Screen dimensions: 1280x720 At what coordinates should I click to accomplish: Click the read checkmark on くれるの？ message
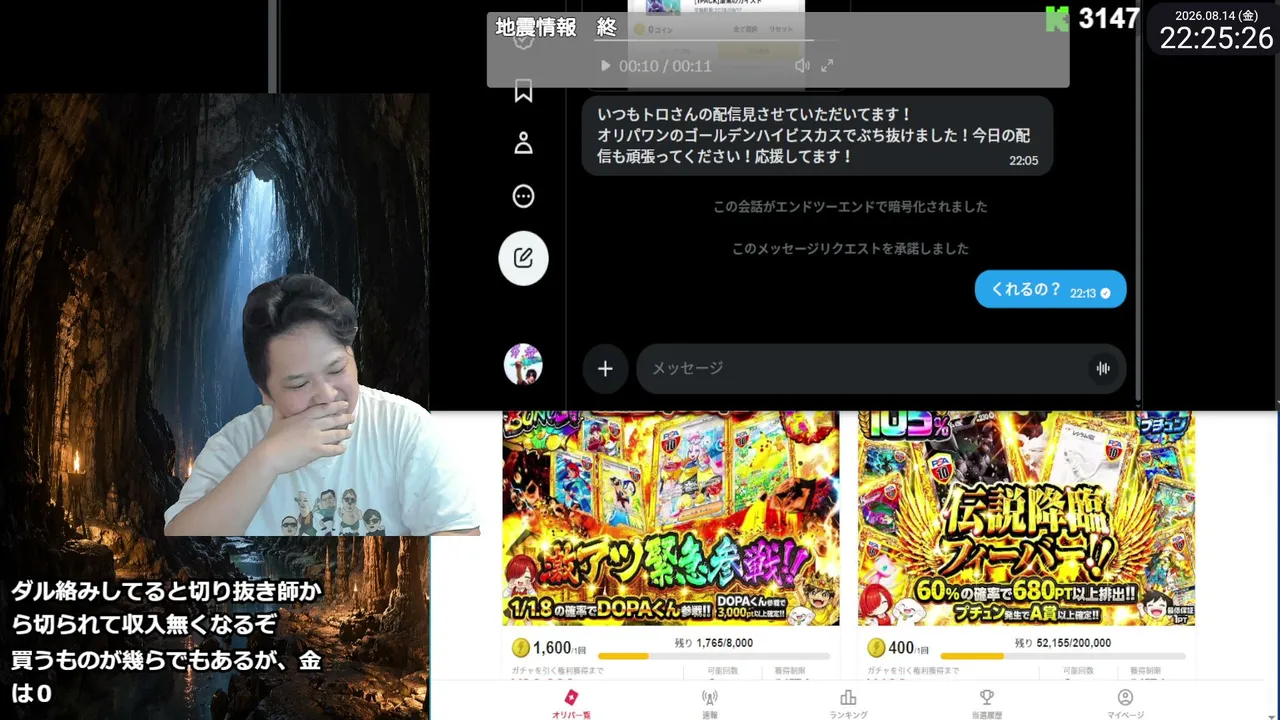pyautogui.click(x=1106, y=293)
